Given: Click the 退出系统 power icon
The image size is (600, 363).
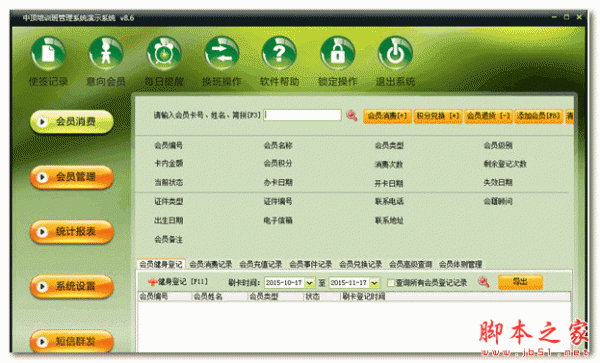Looking at the screenshot, I should click(x=395, y=54).
